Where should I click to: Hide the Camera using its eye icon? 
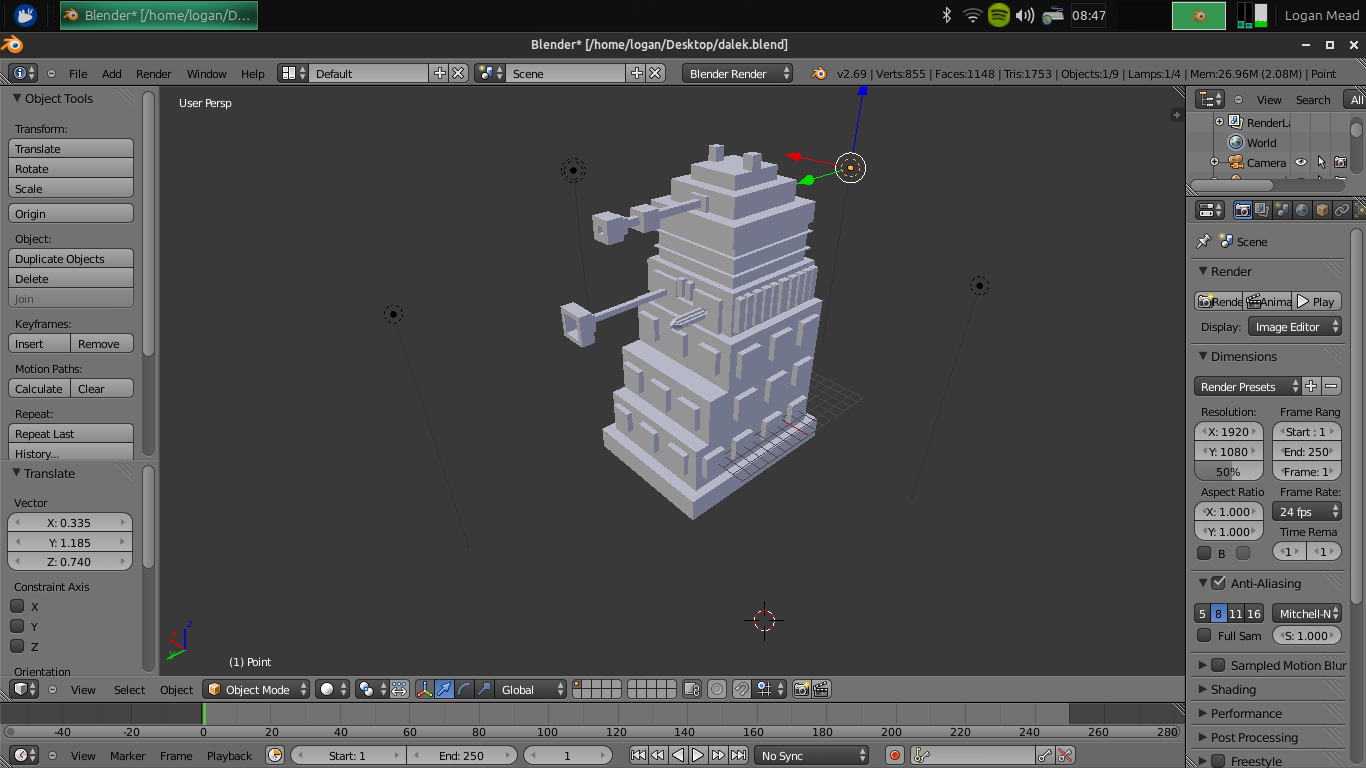point(1301,162)
